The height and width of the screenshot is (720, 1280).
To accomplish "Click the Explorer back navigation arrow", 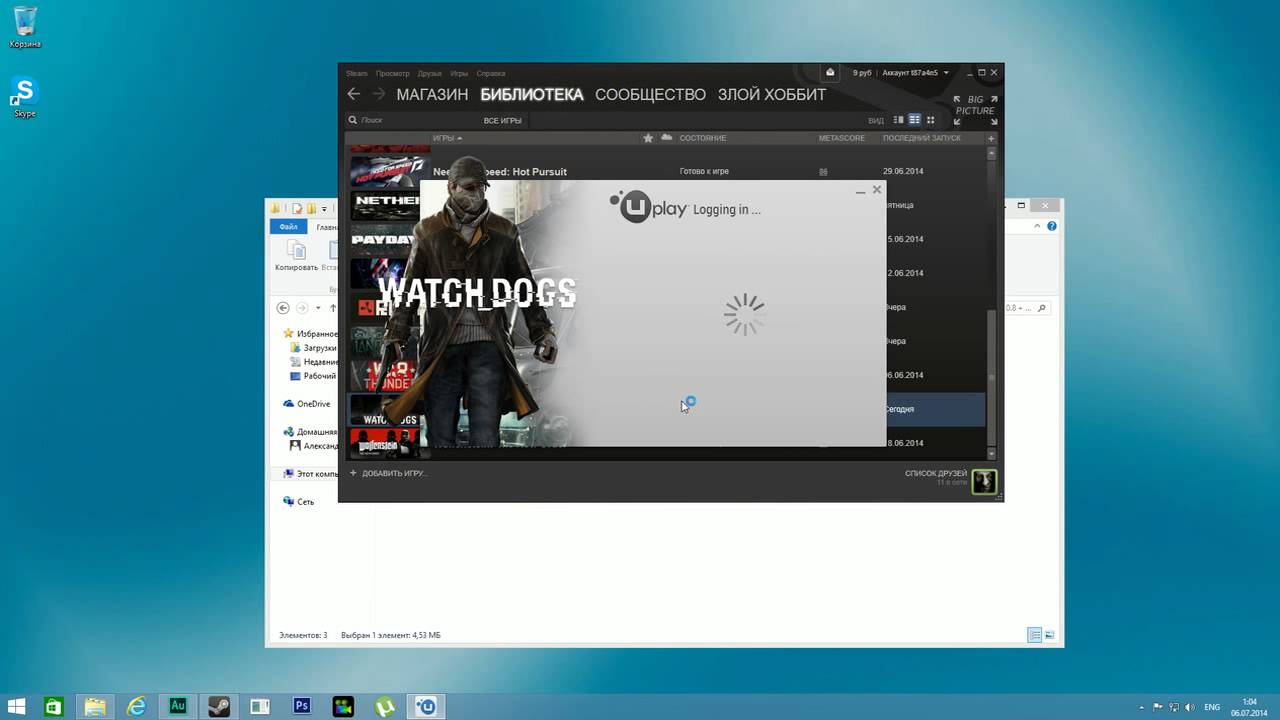I will click(x=283, y=308).
